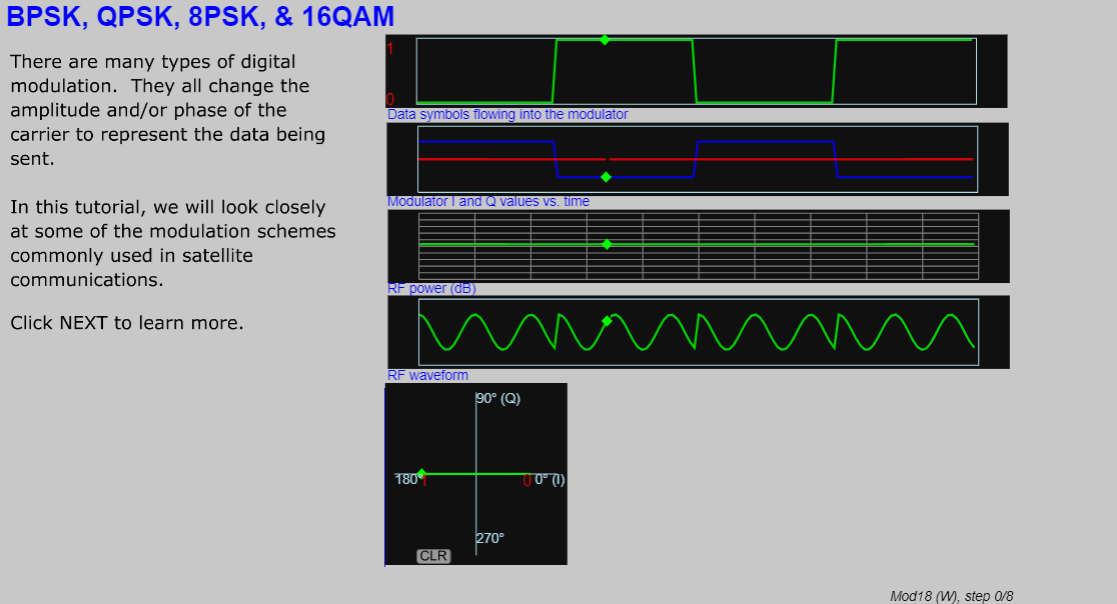The height and width of the screenshot is (604, 1117).
Task: Click green constellation point at 180 degrees
Action: [x=421, y=473]
